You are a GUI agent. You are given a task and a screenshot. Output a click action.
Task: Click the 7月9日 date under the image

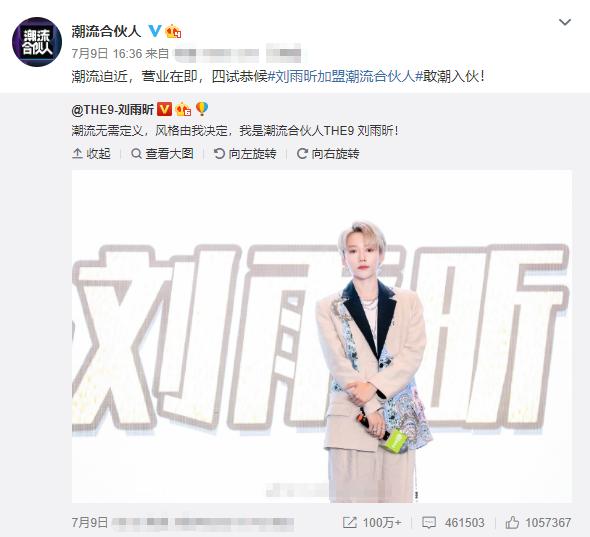90,522
